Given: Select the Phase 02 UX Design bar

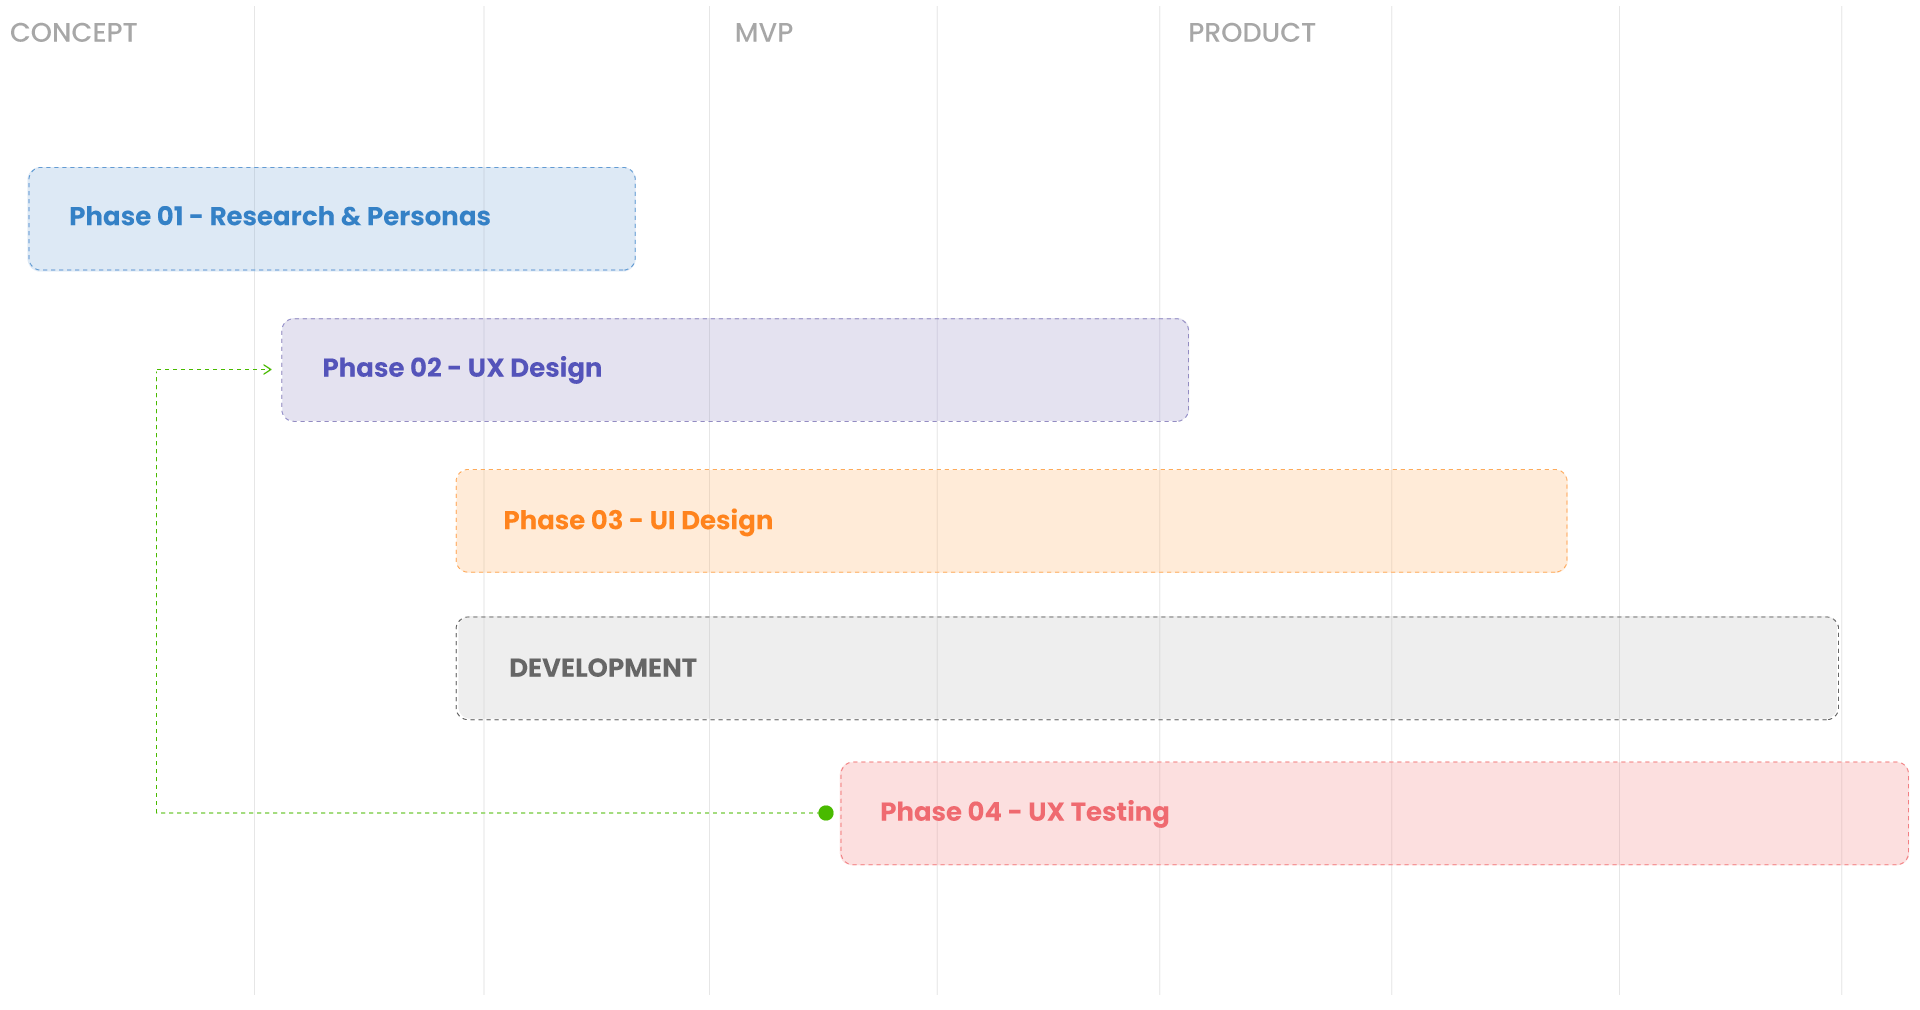Looking at the screenshot, I should click(735, 370).
